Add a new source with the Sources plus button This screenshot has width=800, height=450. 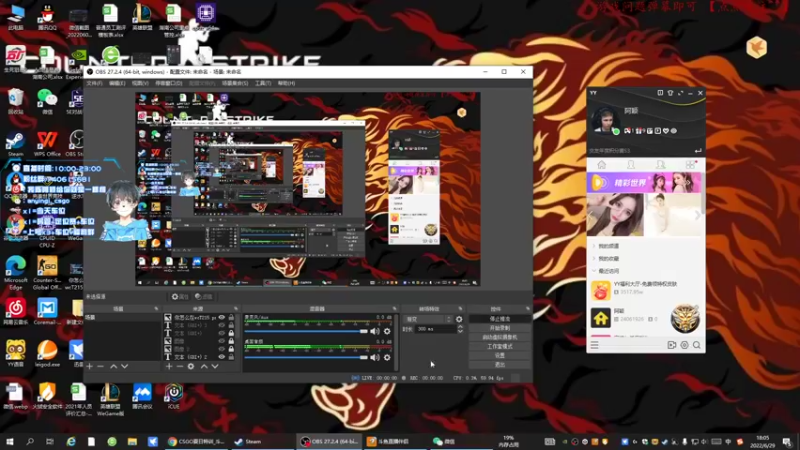pos(169,366)
